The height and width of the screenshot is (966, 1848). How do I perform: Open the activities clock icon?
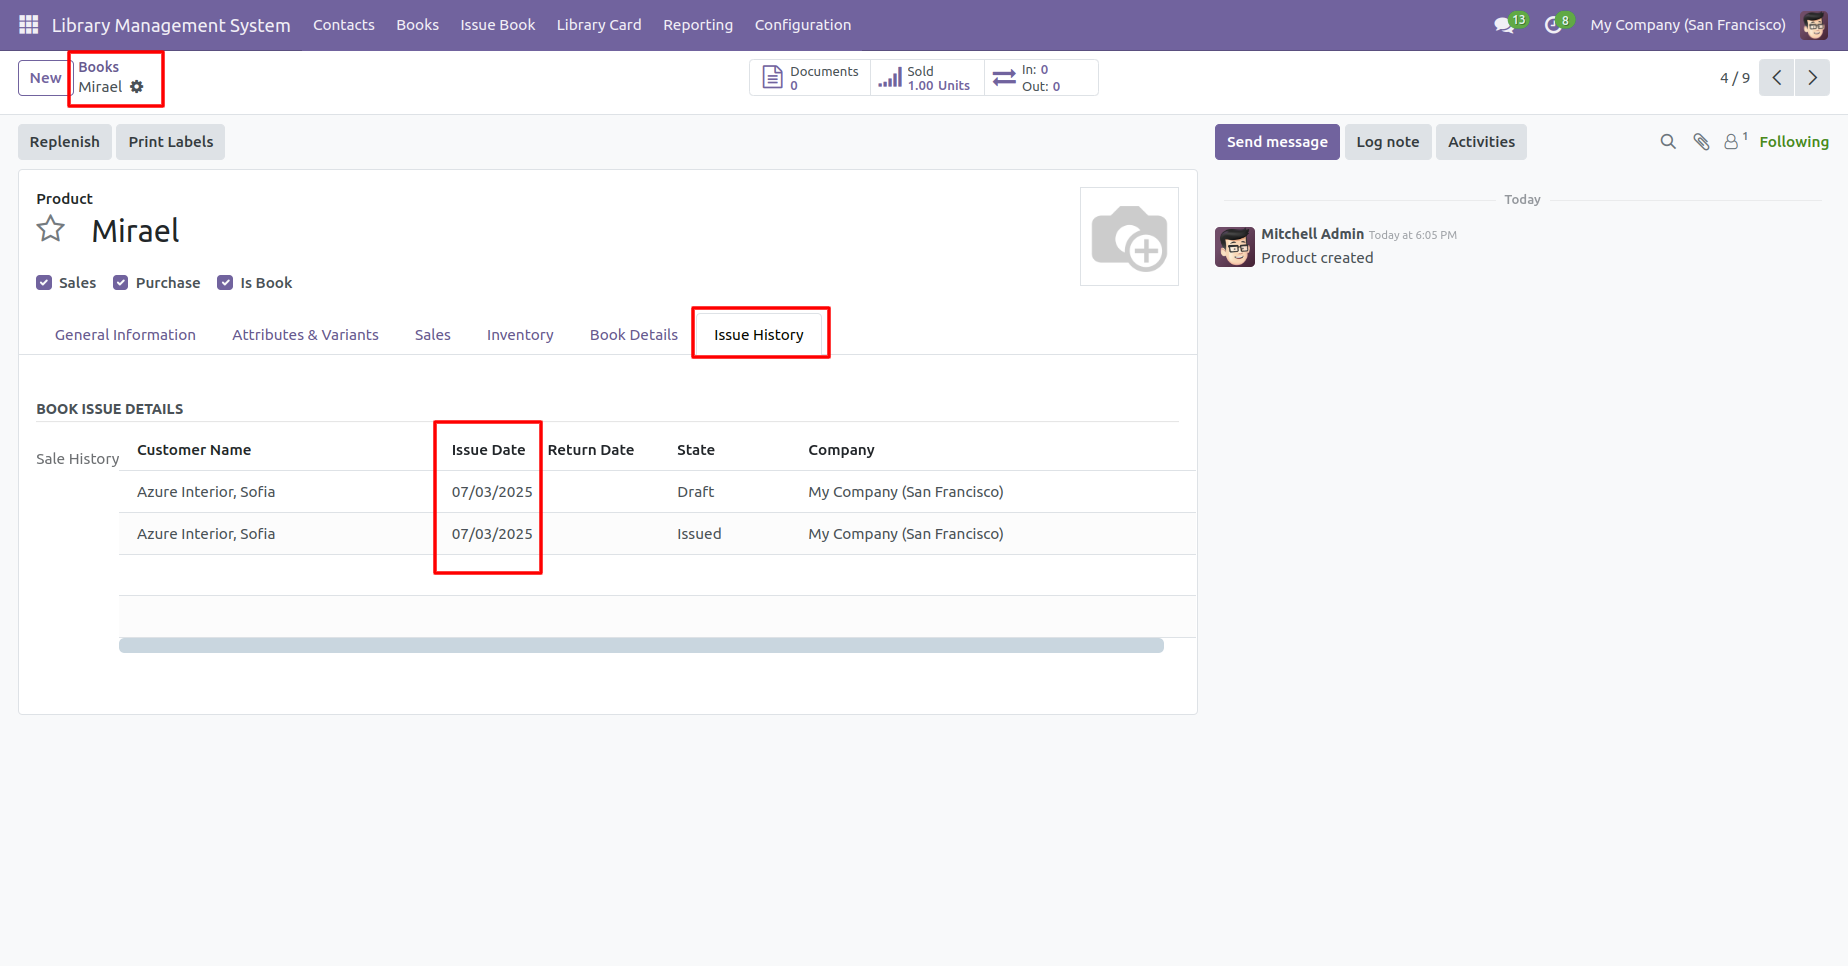point(1553,25)
